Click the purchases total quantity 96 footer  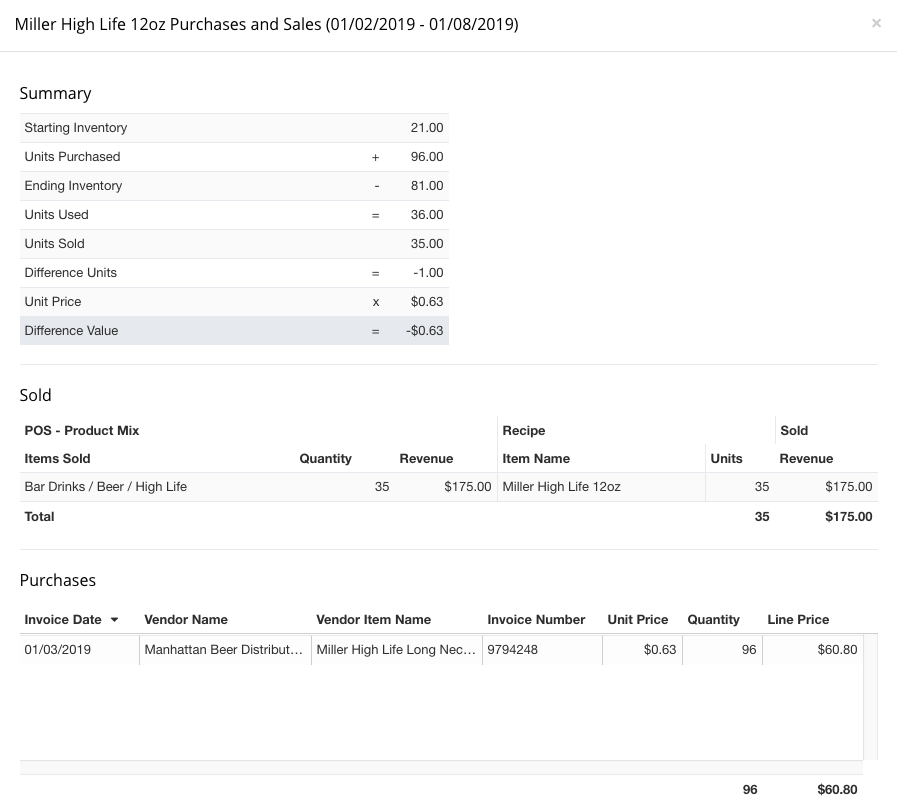(750, 790)
